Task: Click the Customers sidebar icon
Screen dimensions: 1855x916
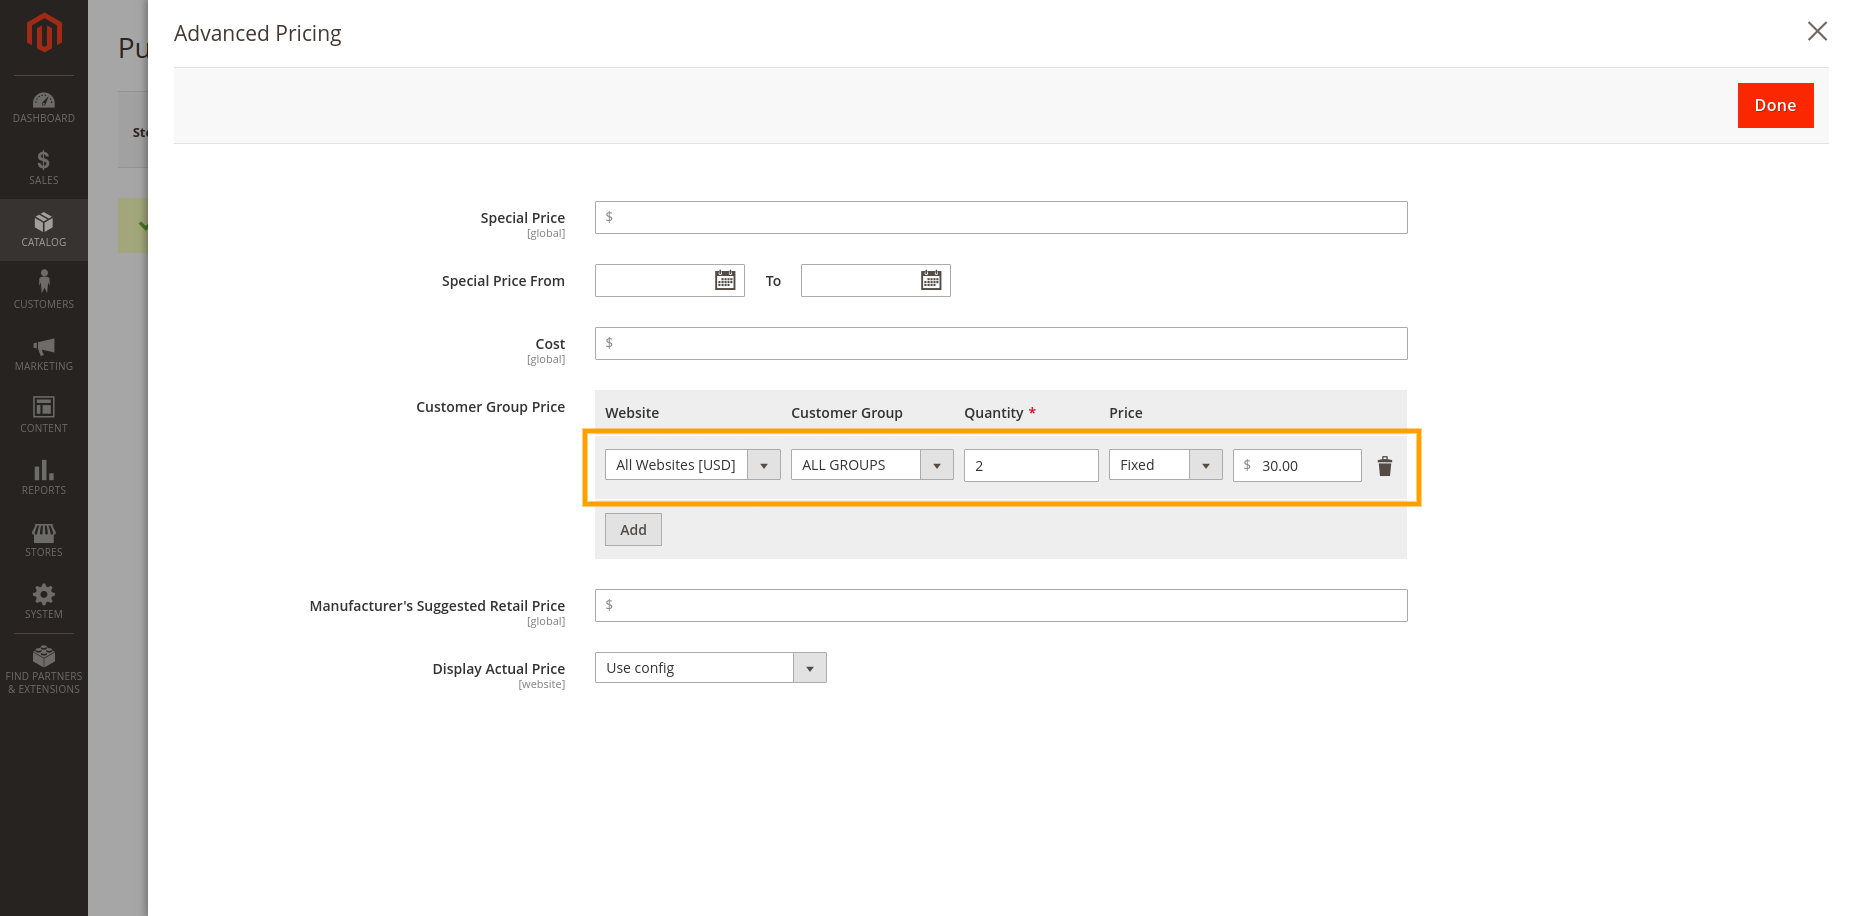Action: click(44, 291)
